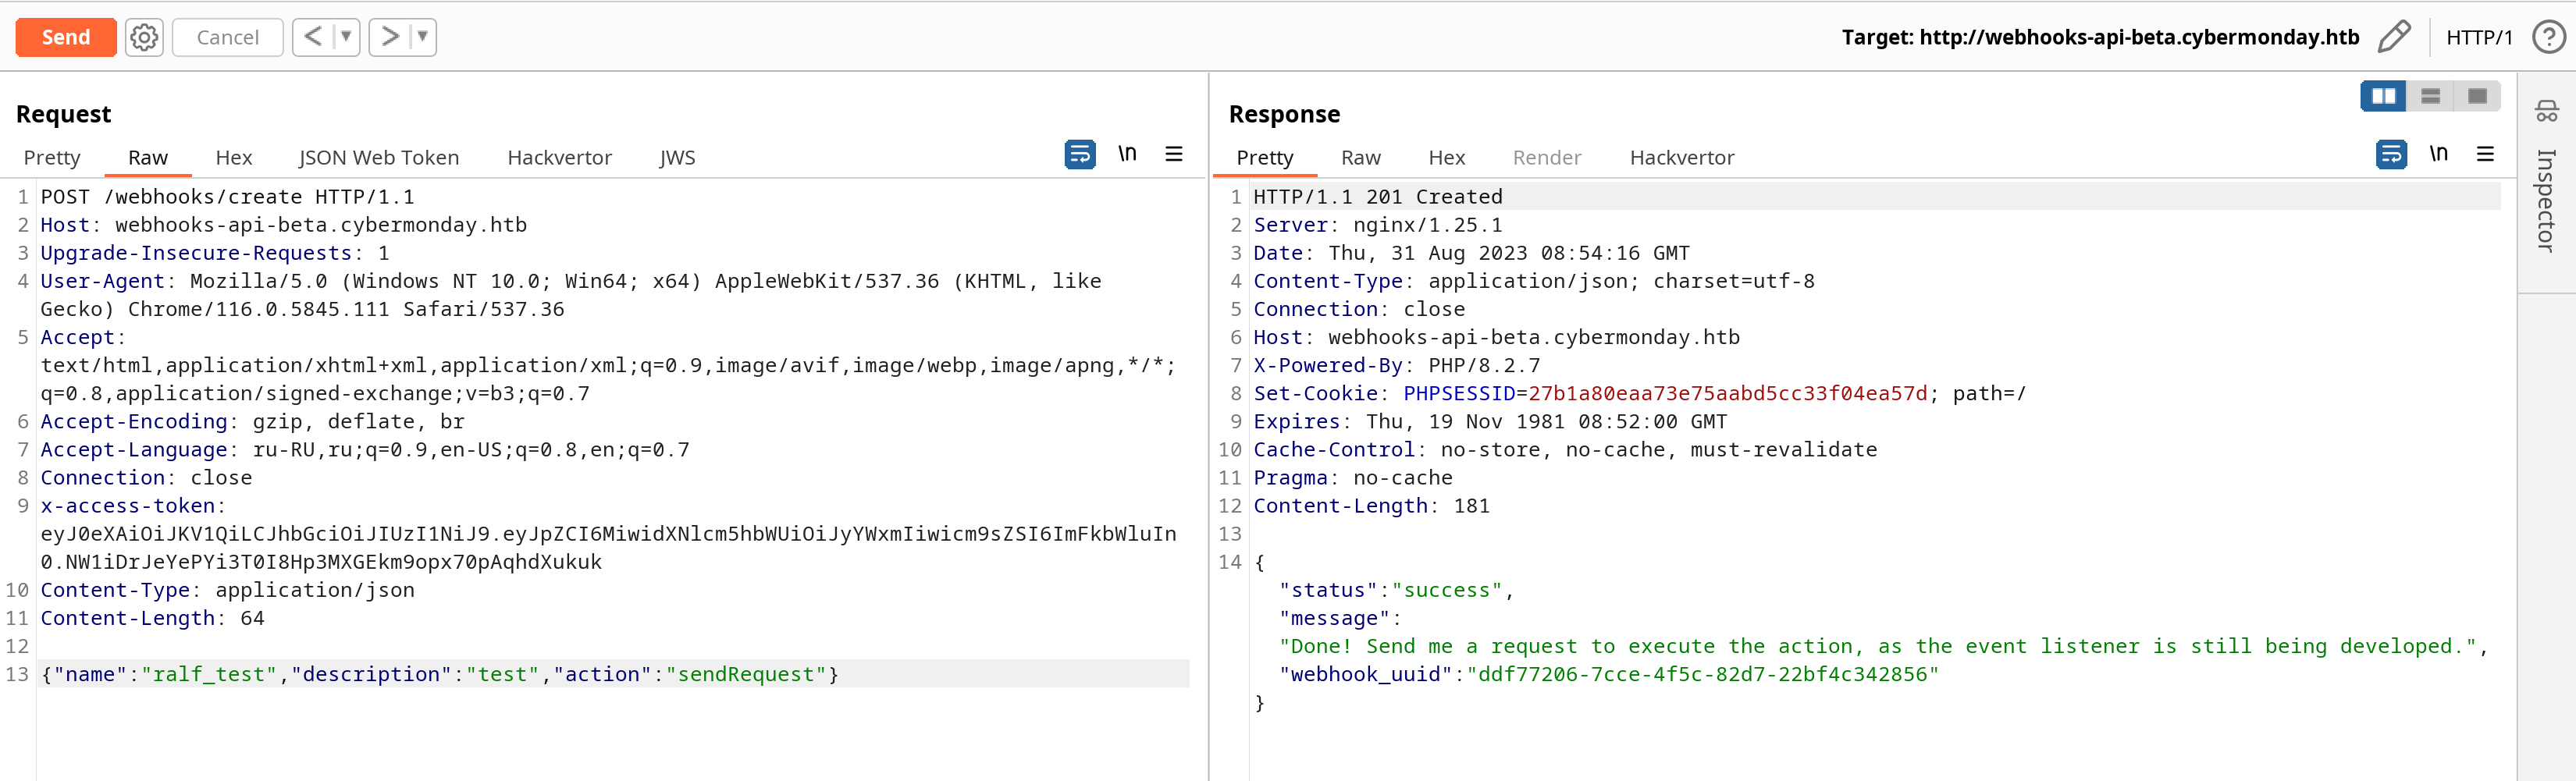Switch to side-by-side layout view

(x=2384, y=96)
